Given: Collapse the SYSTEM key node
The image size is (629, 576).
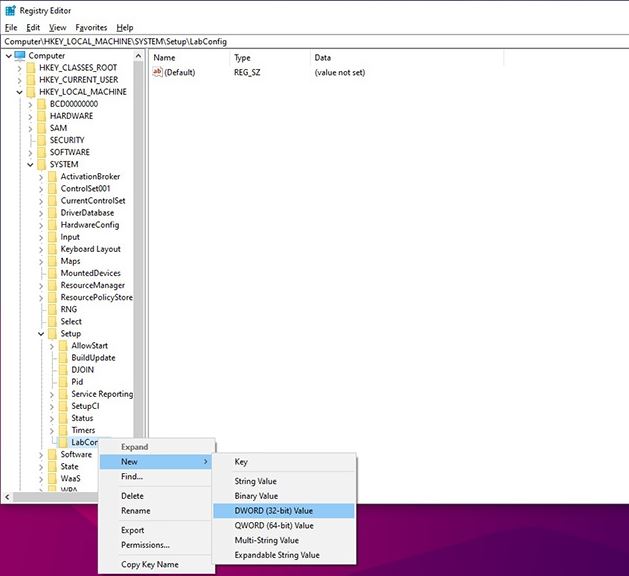Looking at the screenshot, I should [x=30, y=164].
